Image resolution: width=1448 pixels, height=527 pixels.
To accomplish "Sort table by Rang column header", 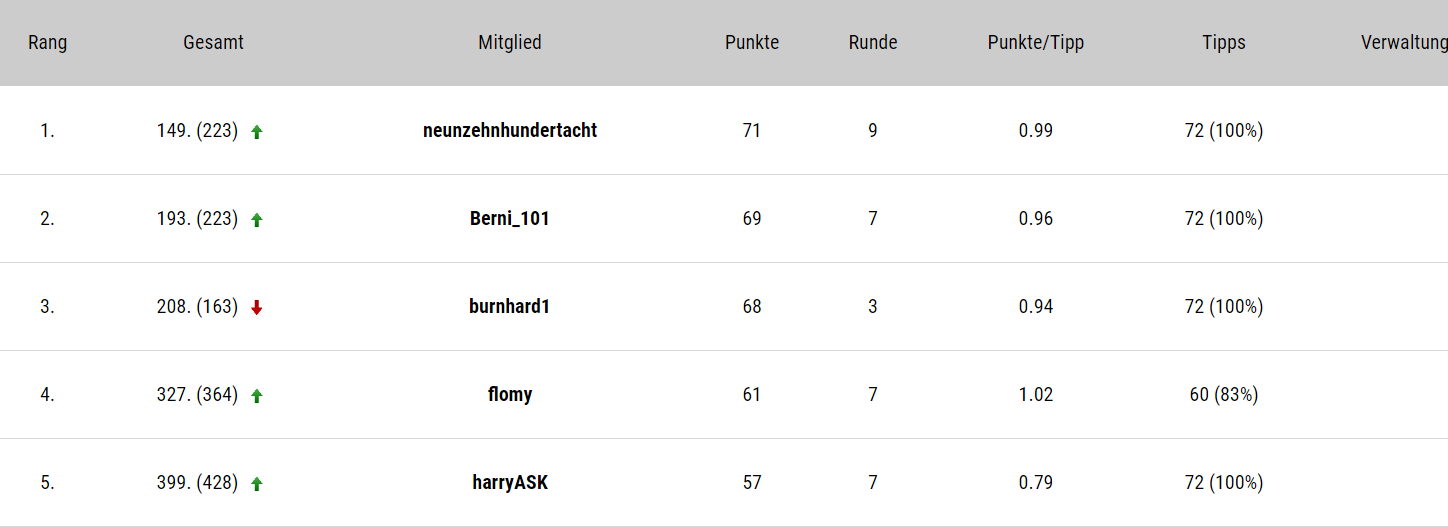I will (48, 42).
